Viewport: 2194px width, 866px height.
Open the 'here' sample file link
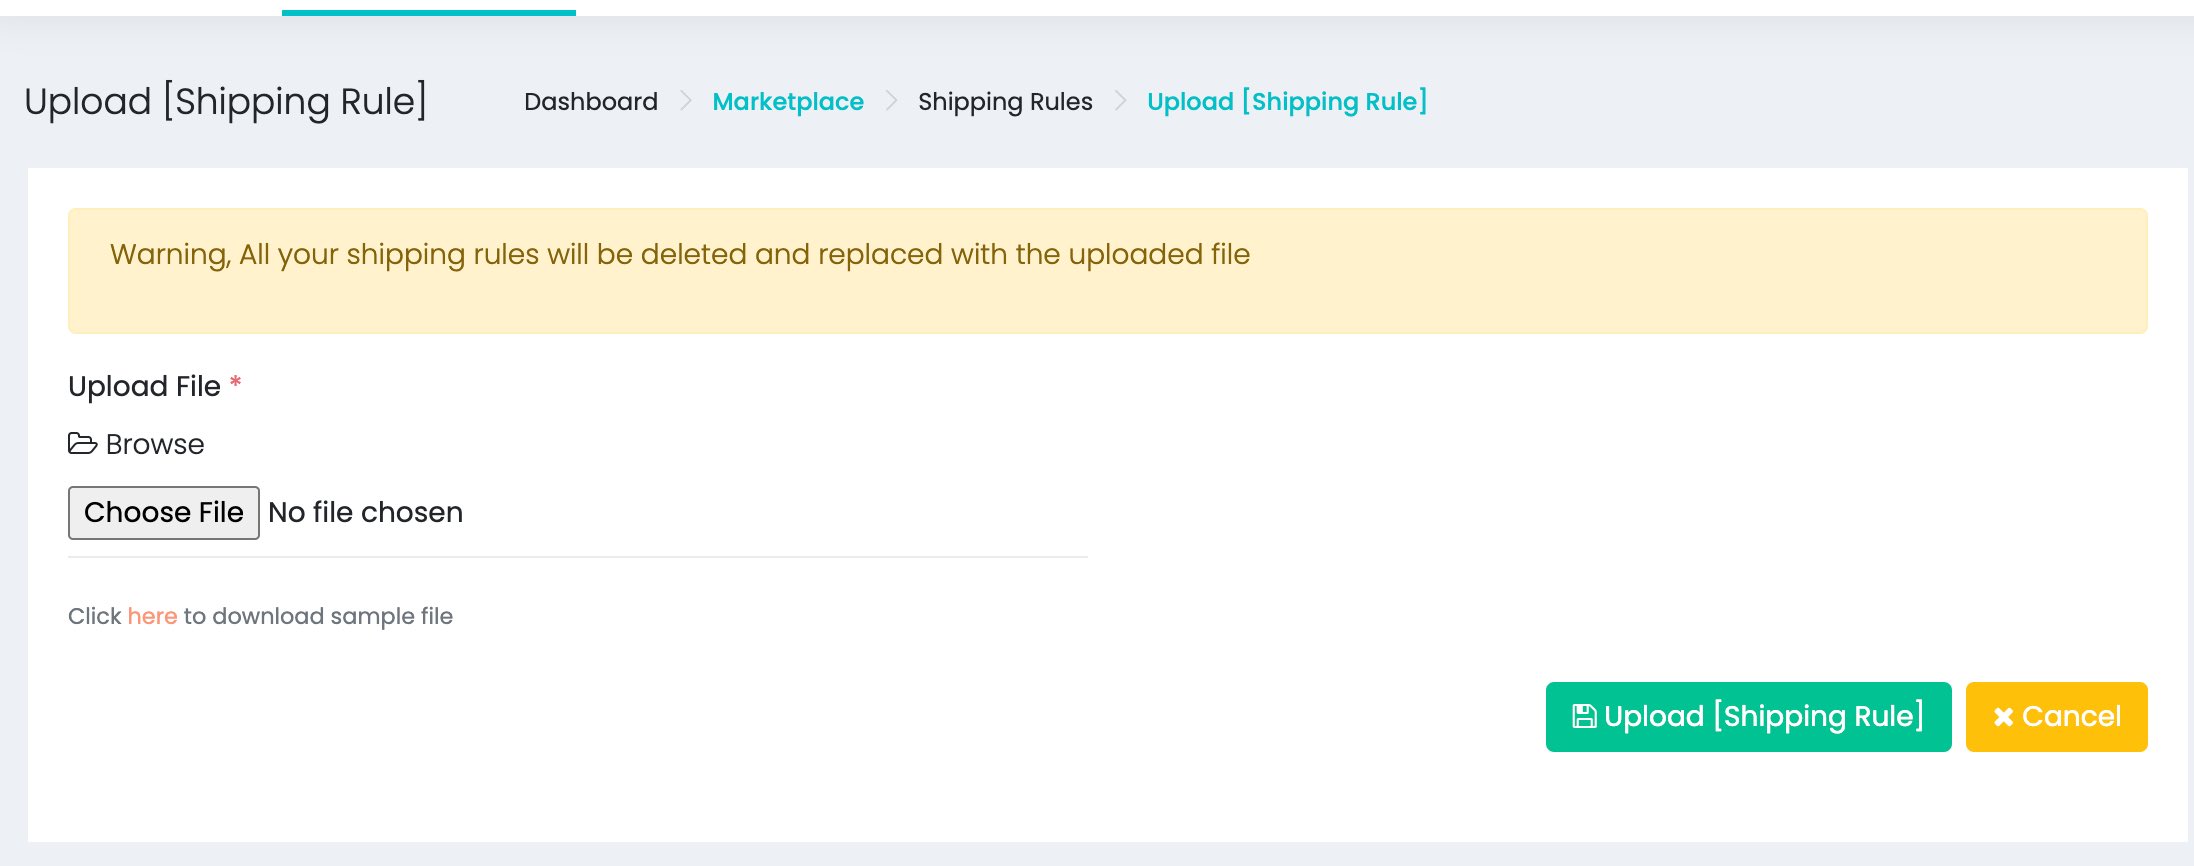[152, 616]
